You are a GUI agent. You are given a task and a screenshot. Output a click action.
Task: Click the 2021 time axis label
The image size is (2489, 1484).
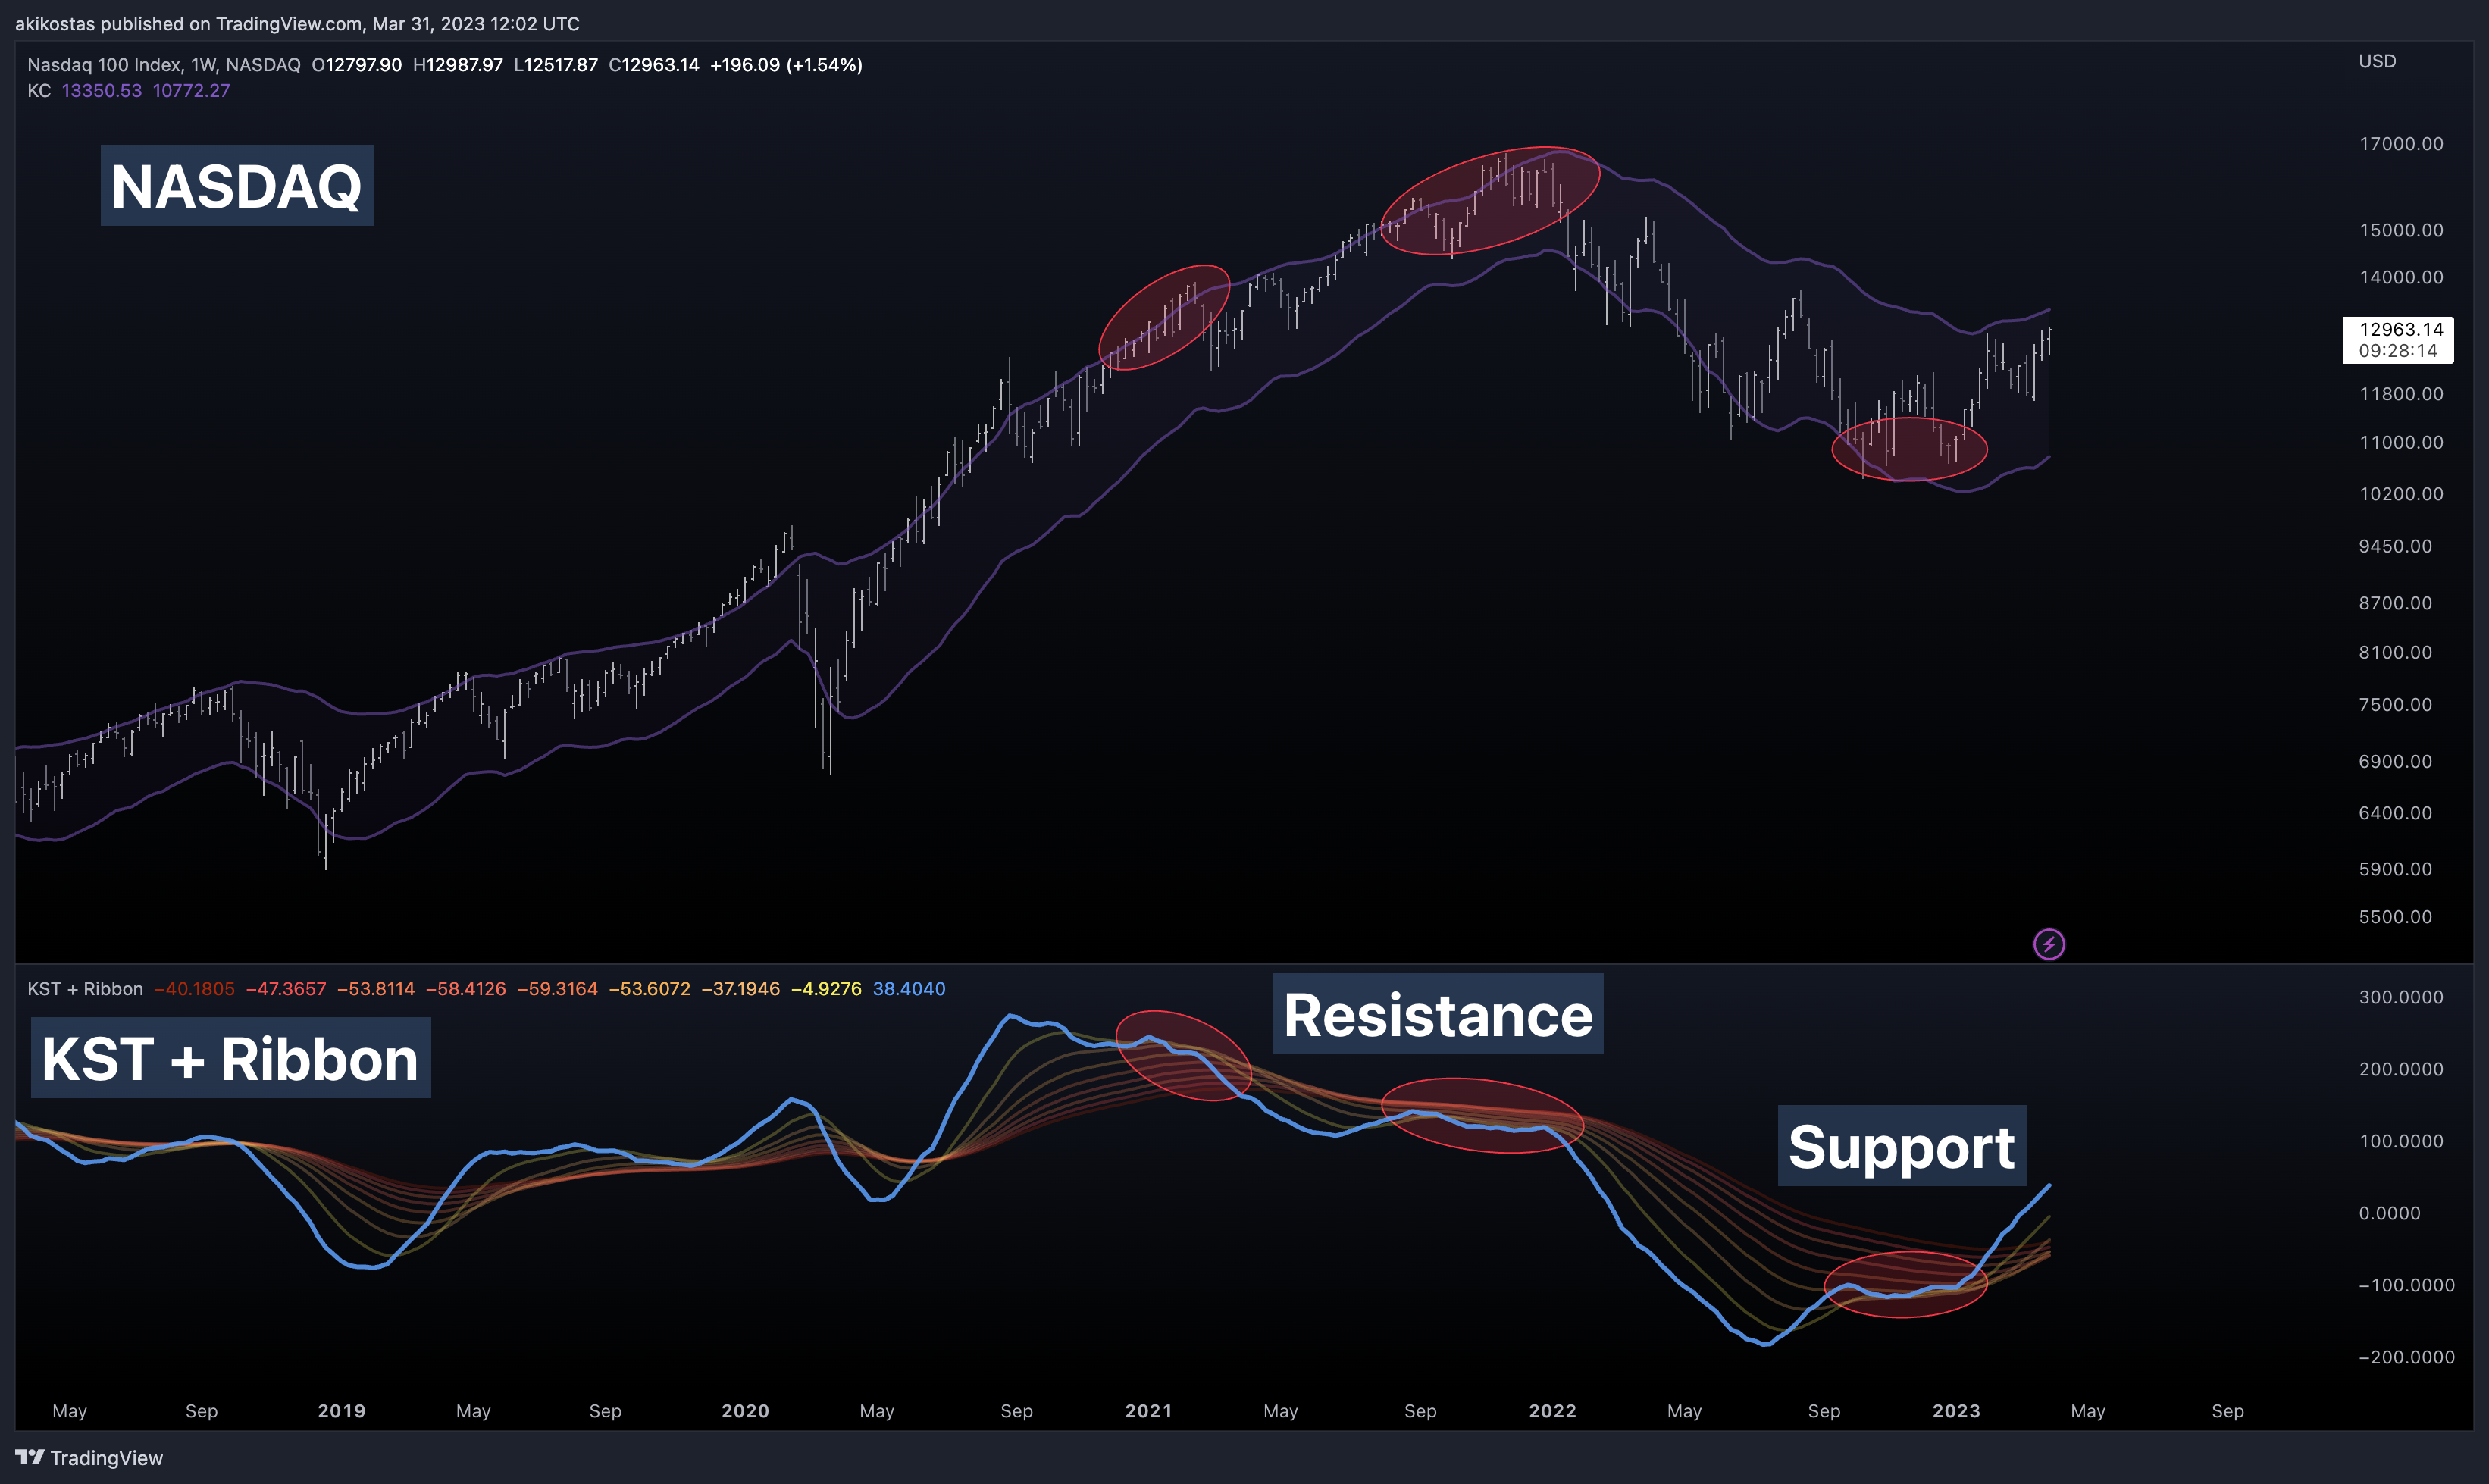(1149, 1411)
